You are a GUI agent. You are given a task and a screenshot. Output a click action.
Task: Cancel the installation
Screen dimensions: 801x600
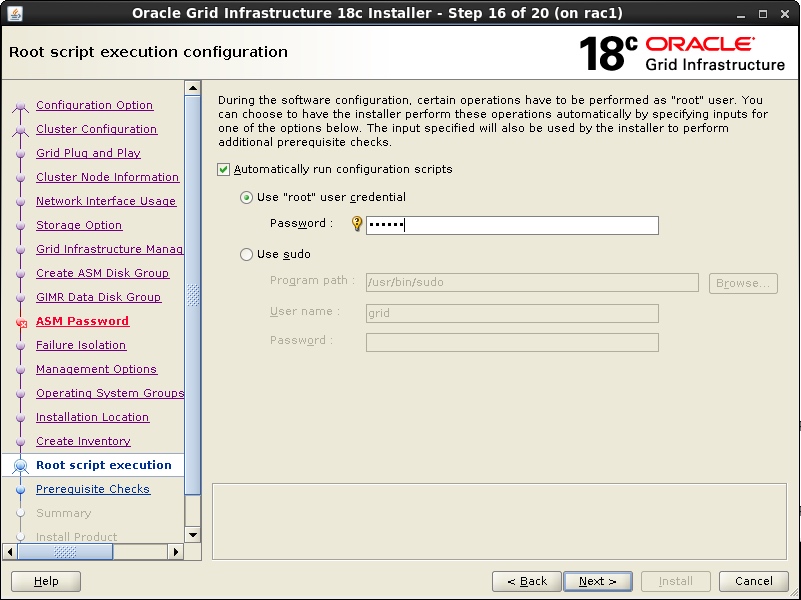753,581
